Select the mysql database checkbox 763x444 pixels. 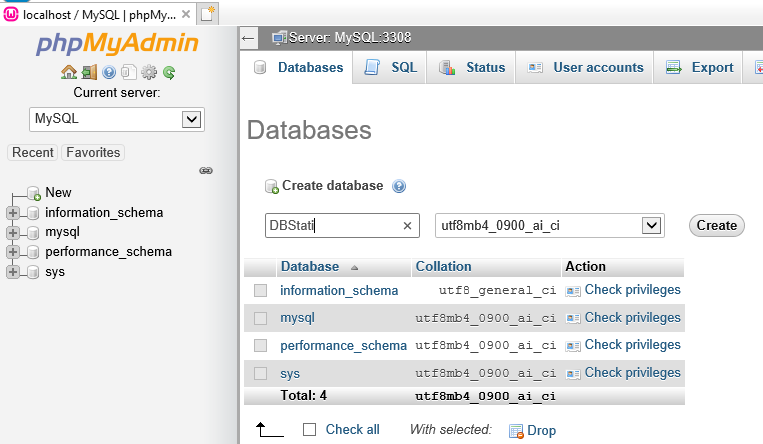point(260,318)
